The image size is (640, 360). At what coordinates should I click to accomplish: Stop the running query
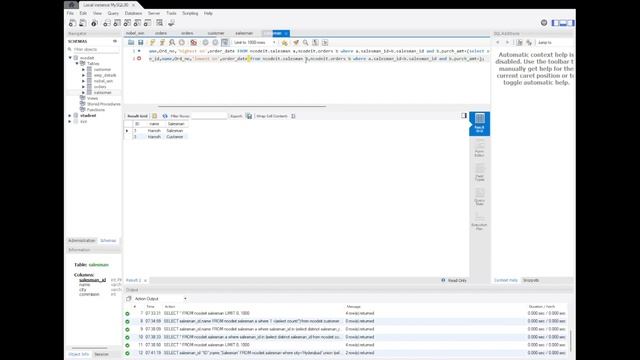pos(182,42)
